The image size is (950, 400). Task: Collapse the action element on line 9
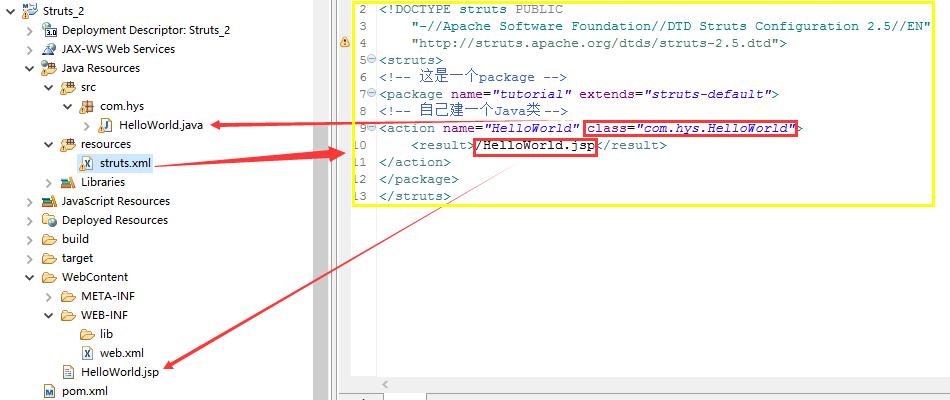pyautogui.click(x=372, y=127)
